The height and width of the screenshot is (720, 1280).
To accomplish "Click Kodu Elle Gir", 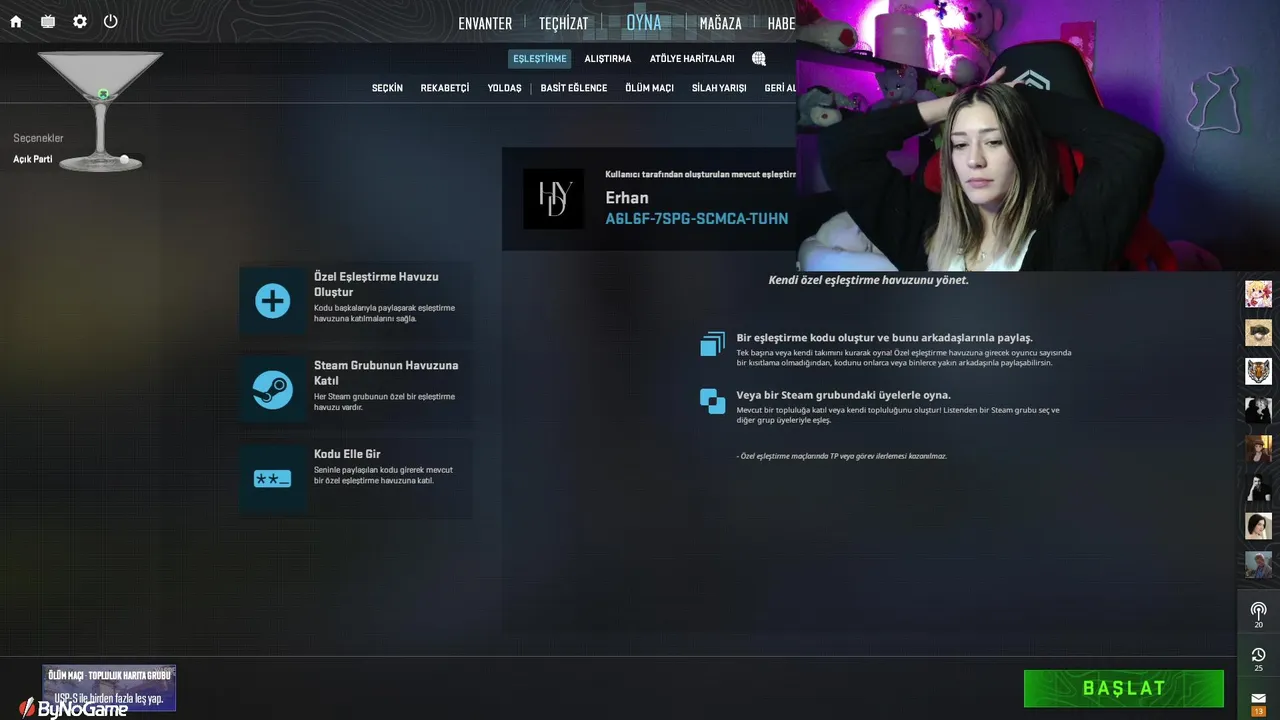I will click(356, 478).
